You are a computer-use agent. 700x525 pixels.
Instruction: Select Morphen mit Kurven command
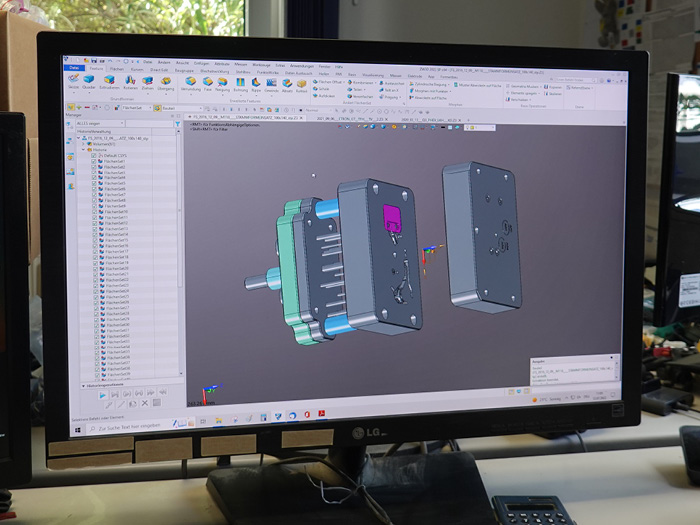click(429, 91)
